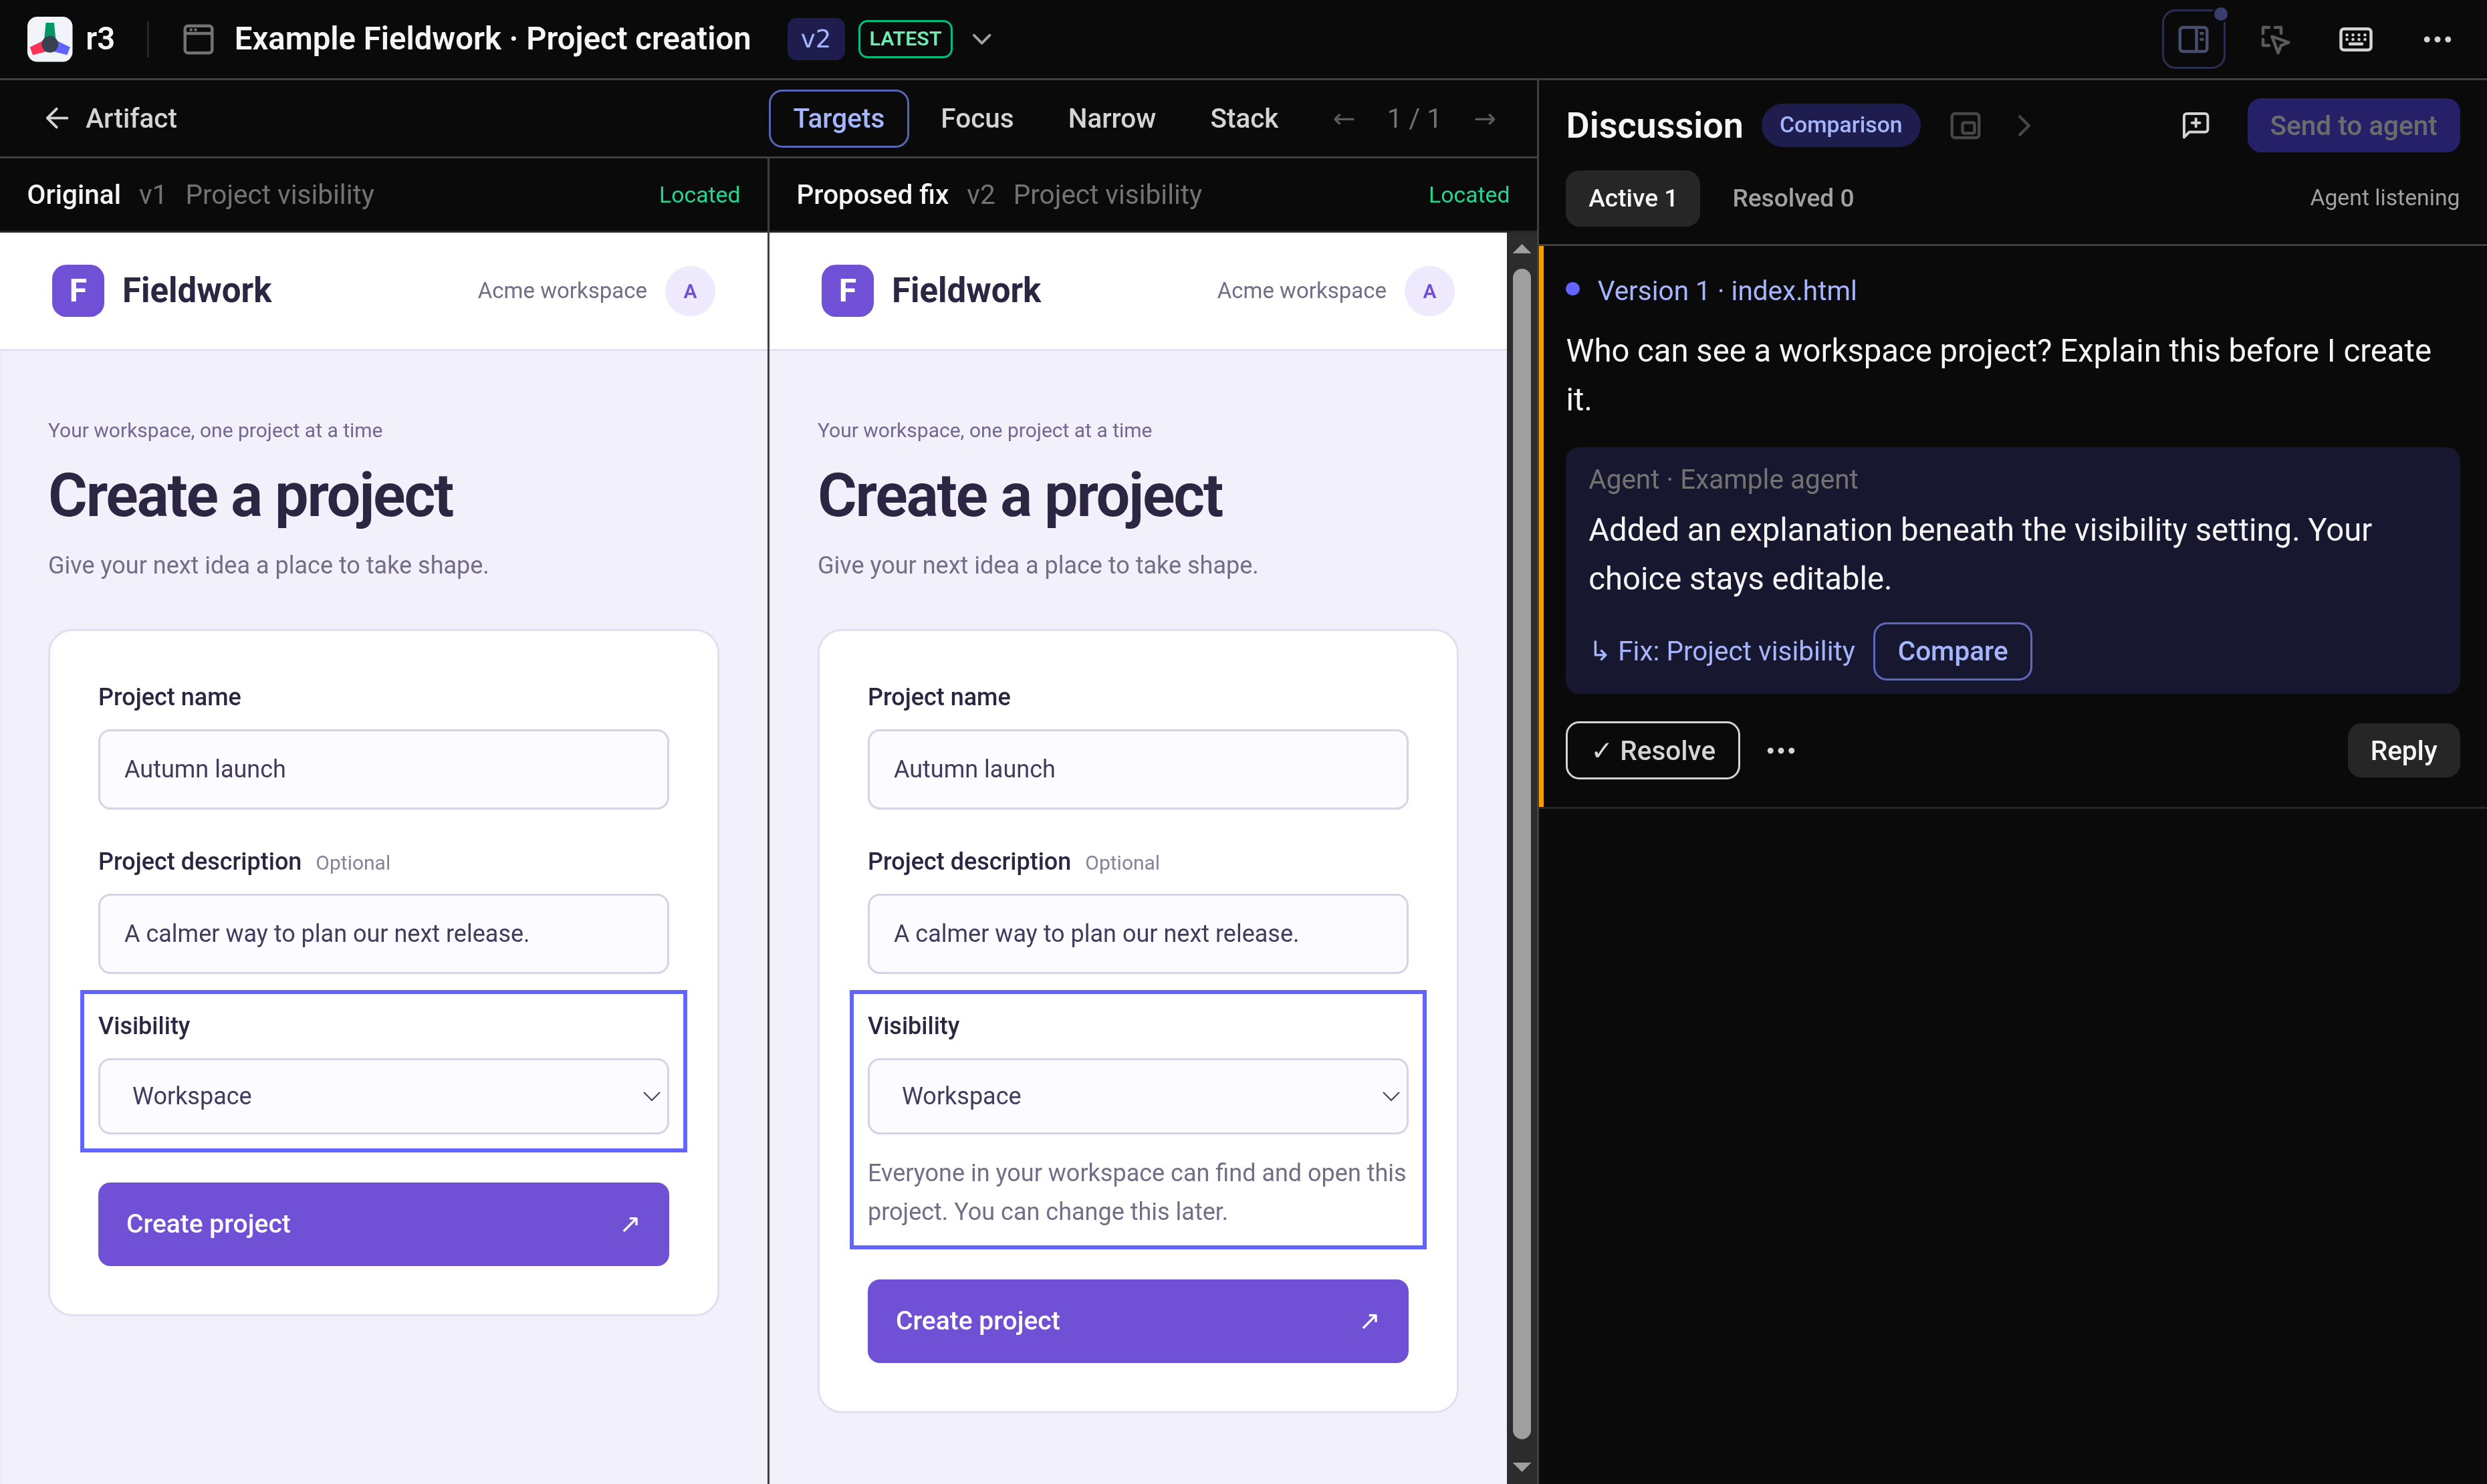Image resolution: width=2487 pixels, height=1484 pixels.
Task: Click the r3 app logo
Action: click(50, 39)
